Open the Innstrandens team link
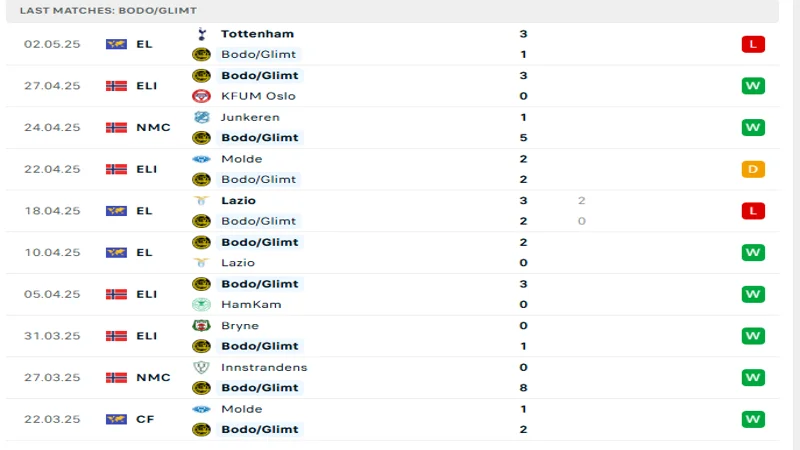Image resolution: width=800 pixels, height=450 pixels. pyautogui.click(x=264, y=367)
